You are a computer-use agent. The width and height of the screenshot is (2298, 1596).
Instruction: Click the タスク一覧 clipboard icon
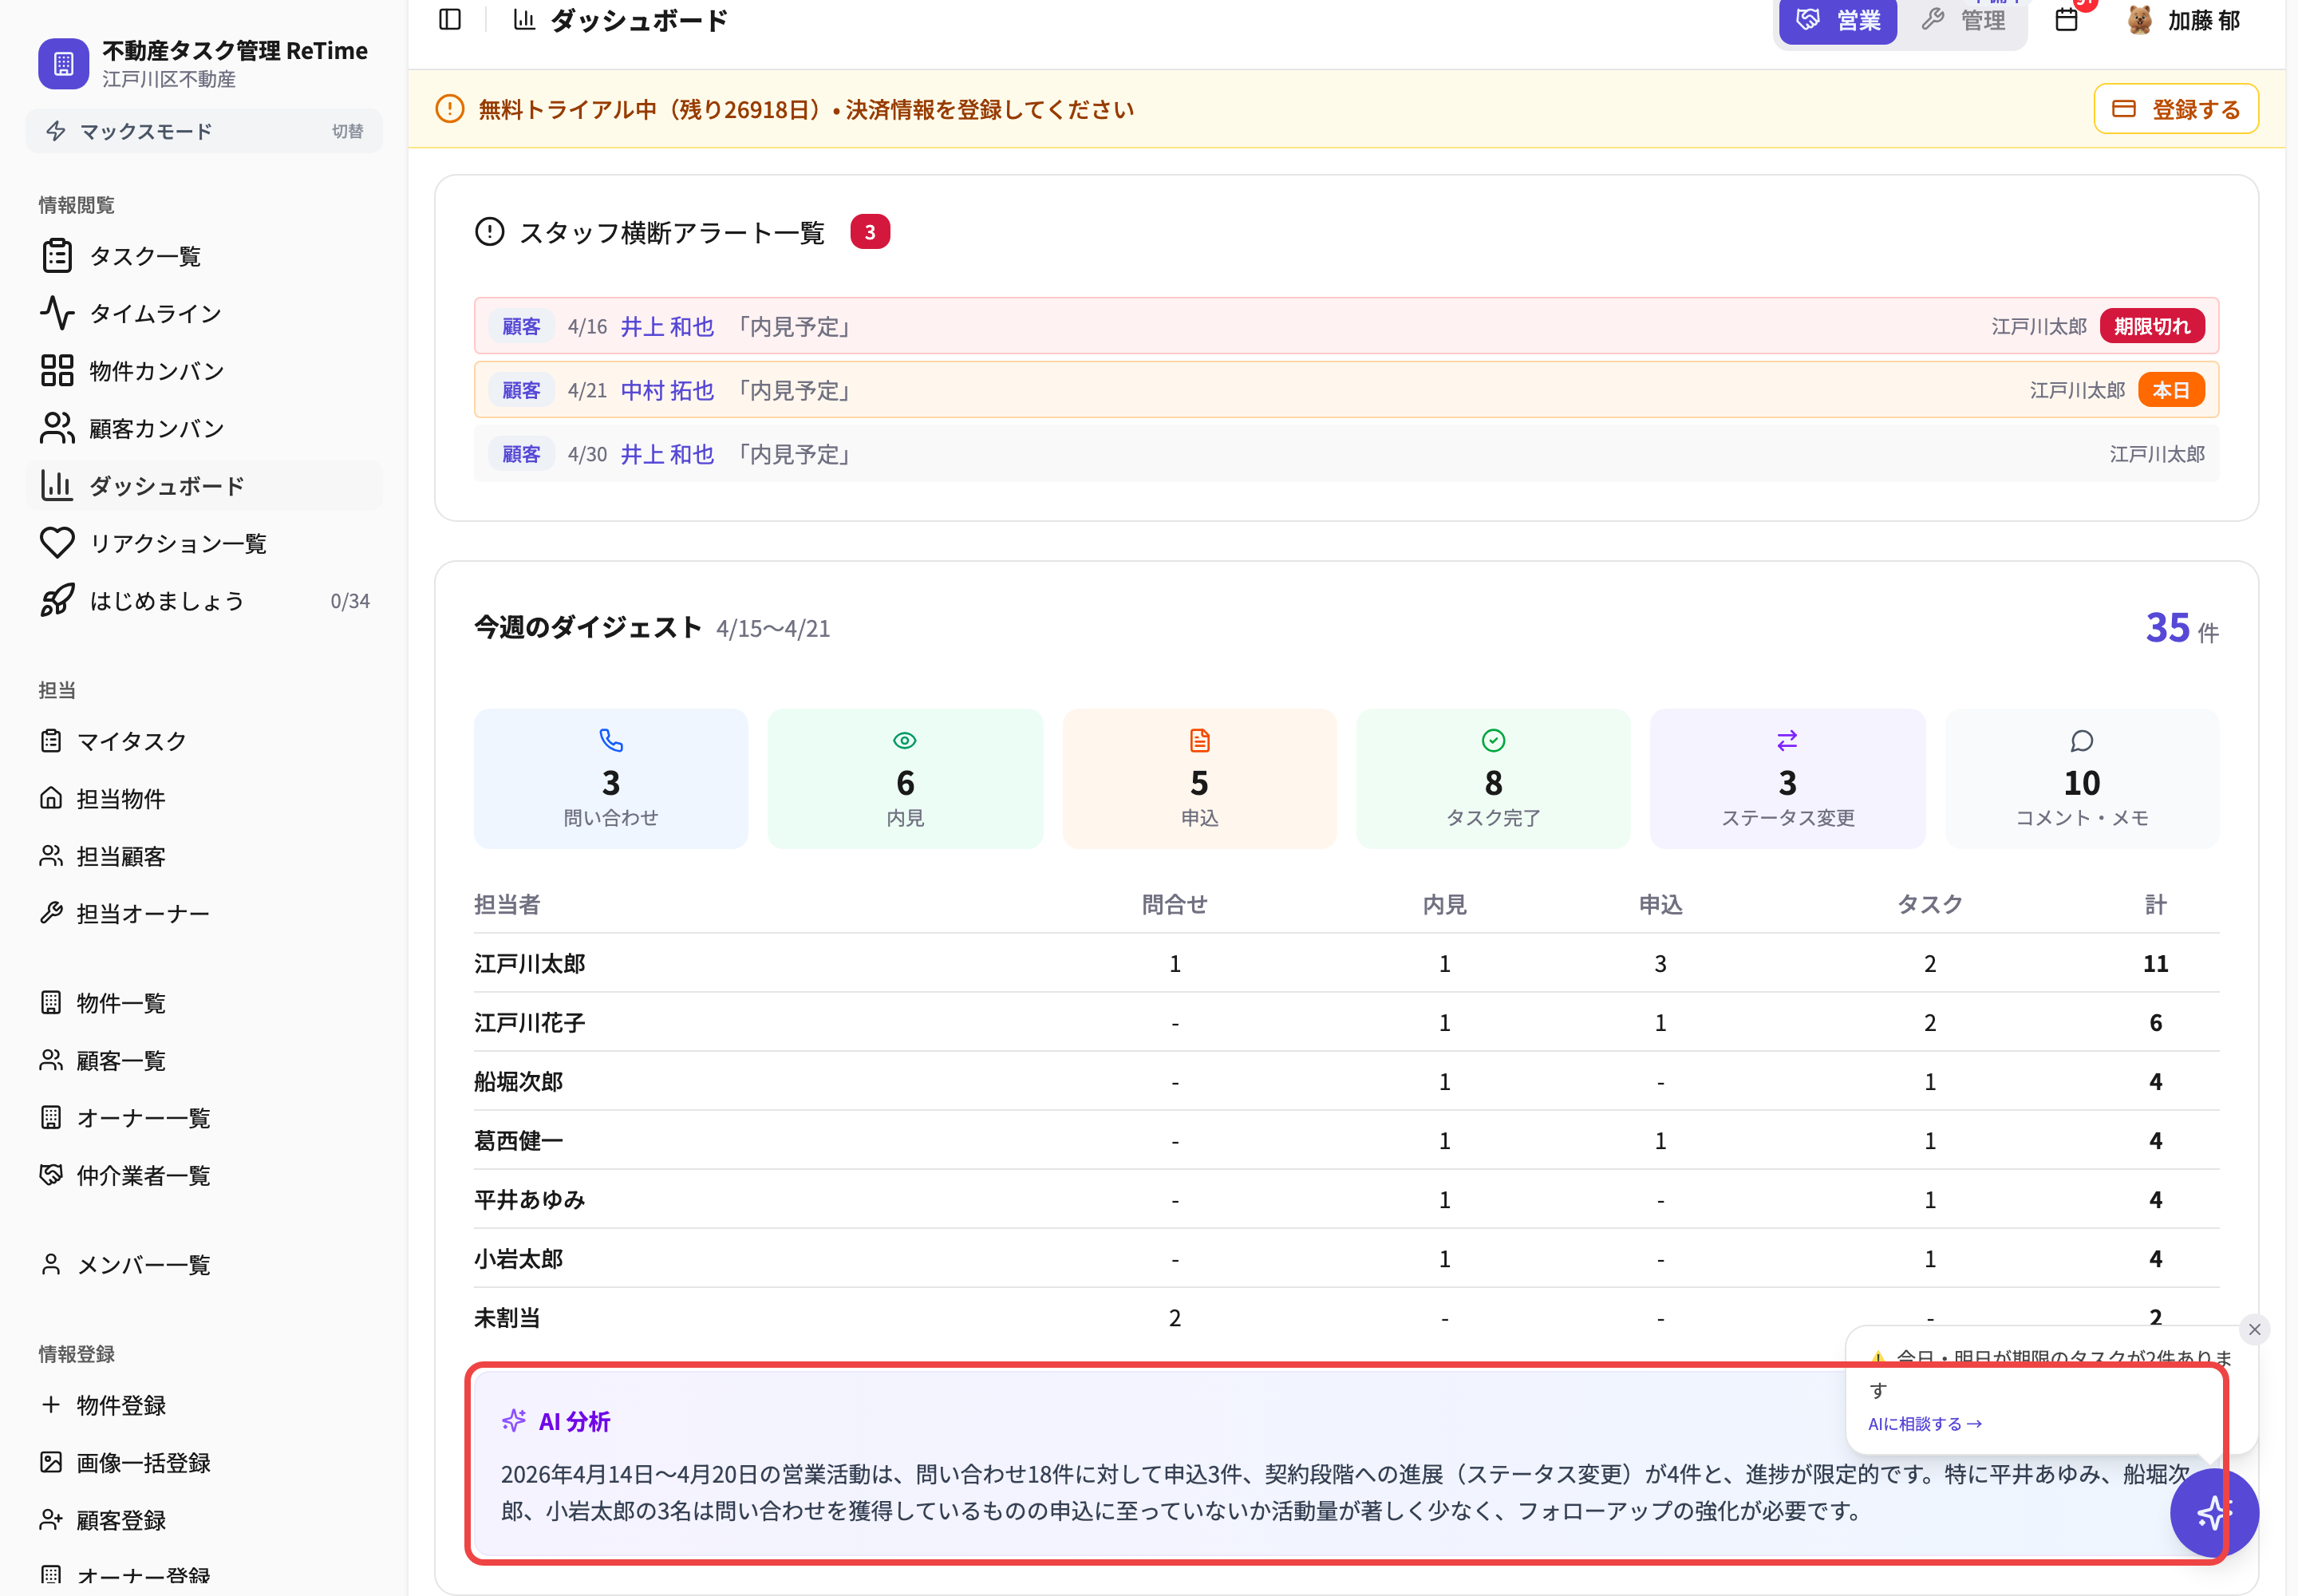pyautogui.click(x=57, y=256)
